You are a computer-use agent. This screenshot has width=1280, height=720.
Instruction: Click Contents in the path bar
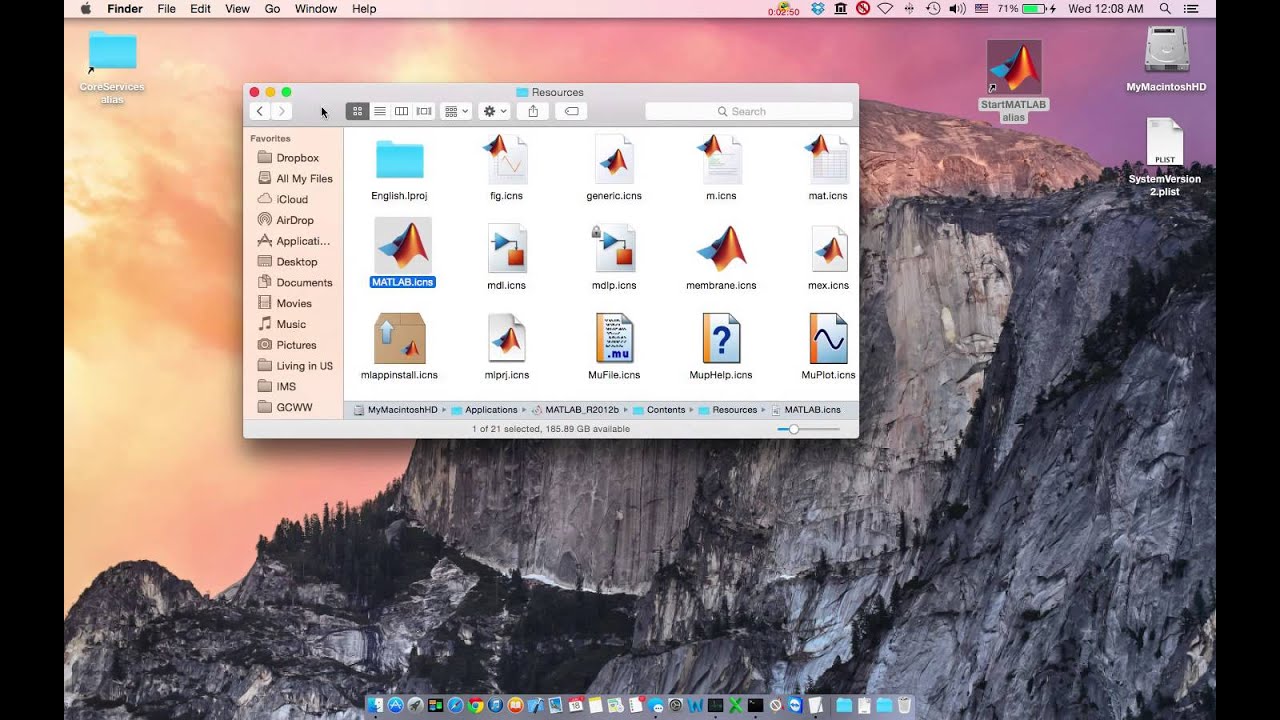pyautogui.click(x=659, y=410)
